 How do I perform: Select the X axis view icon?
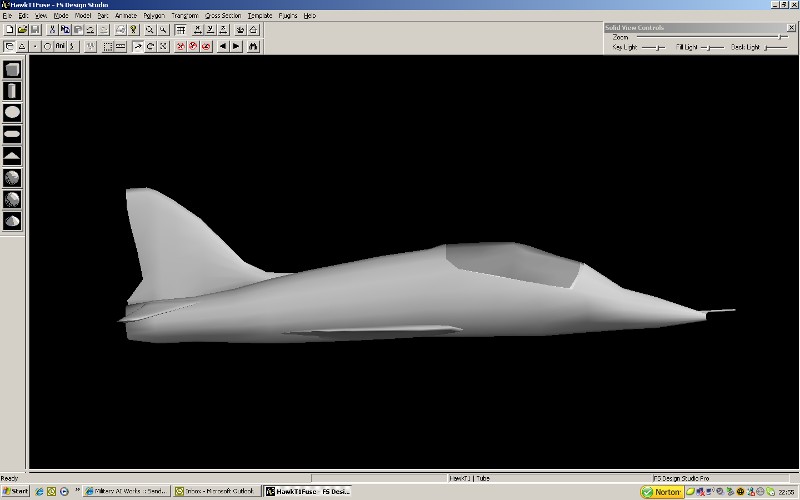tap(197, 30)
